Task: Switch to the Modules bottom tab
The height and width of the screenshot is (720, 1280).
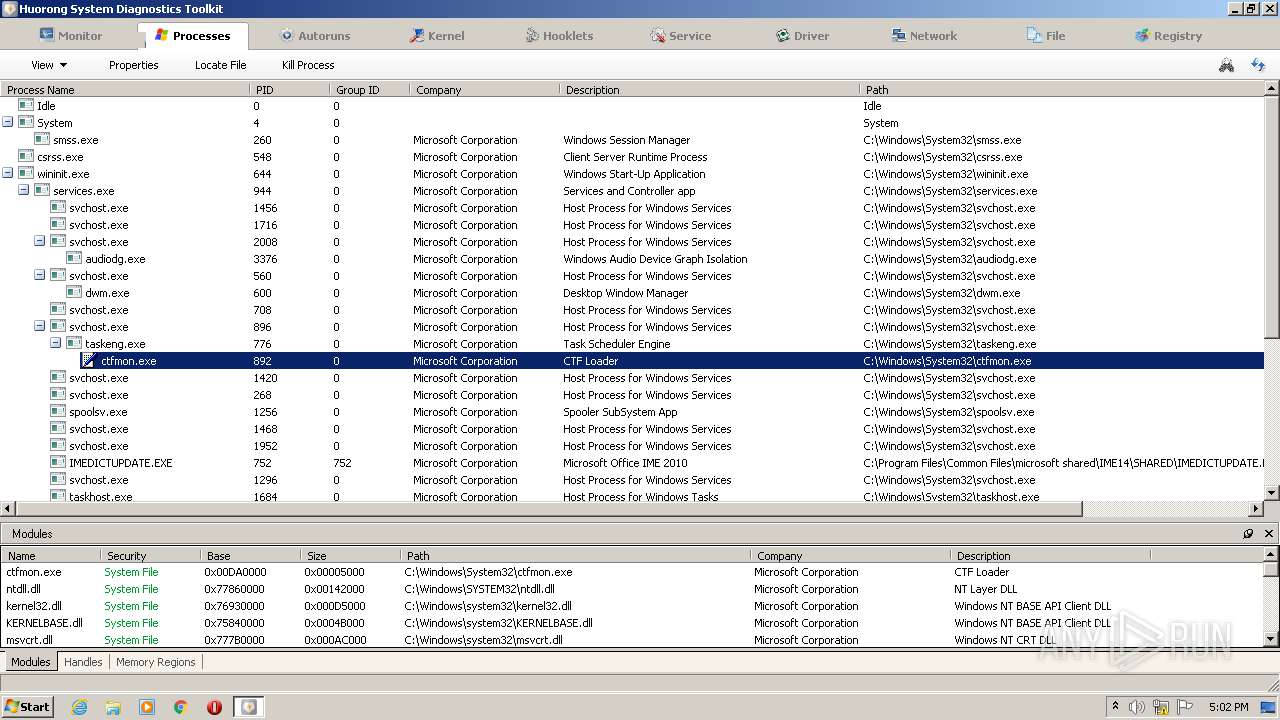Action: (x=30, y=662)
